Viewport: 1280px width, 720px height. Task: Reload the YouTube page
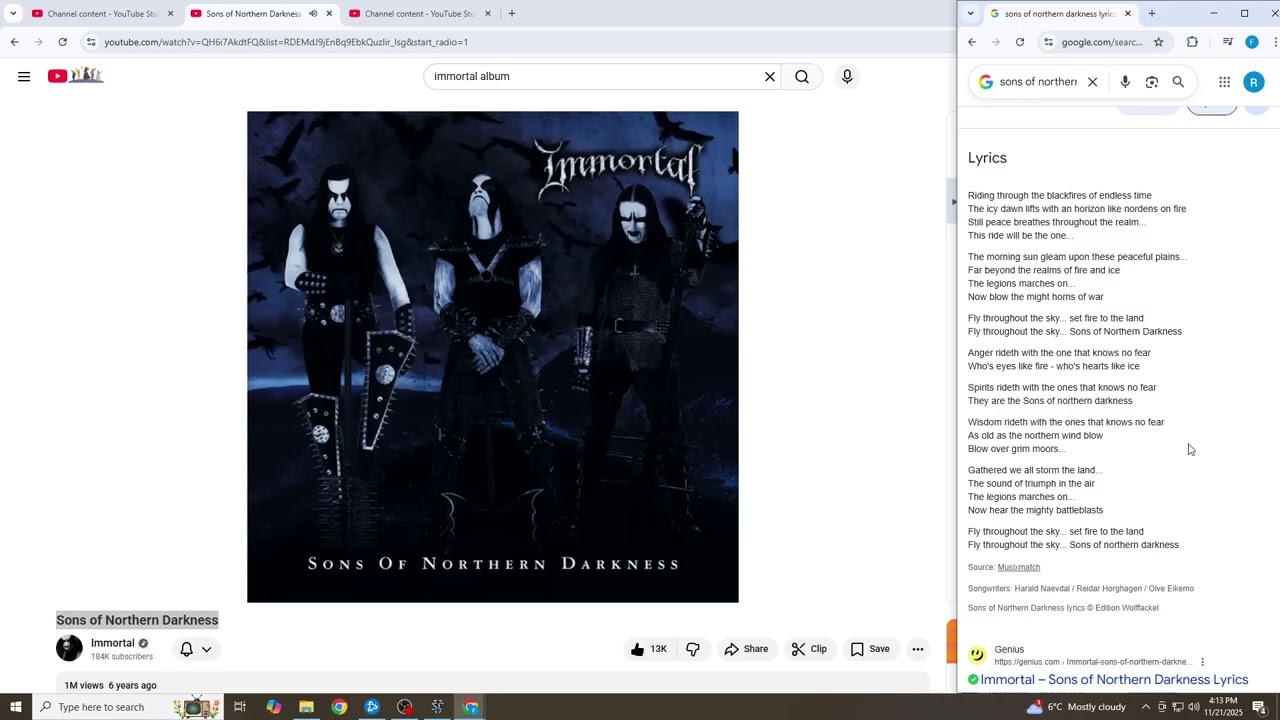pyautogui.click(x=63, y=42)
